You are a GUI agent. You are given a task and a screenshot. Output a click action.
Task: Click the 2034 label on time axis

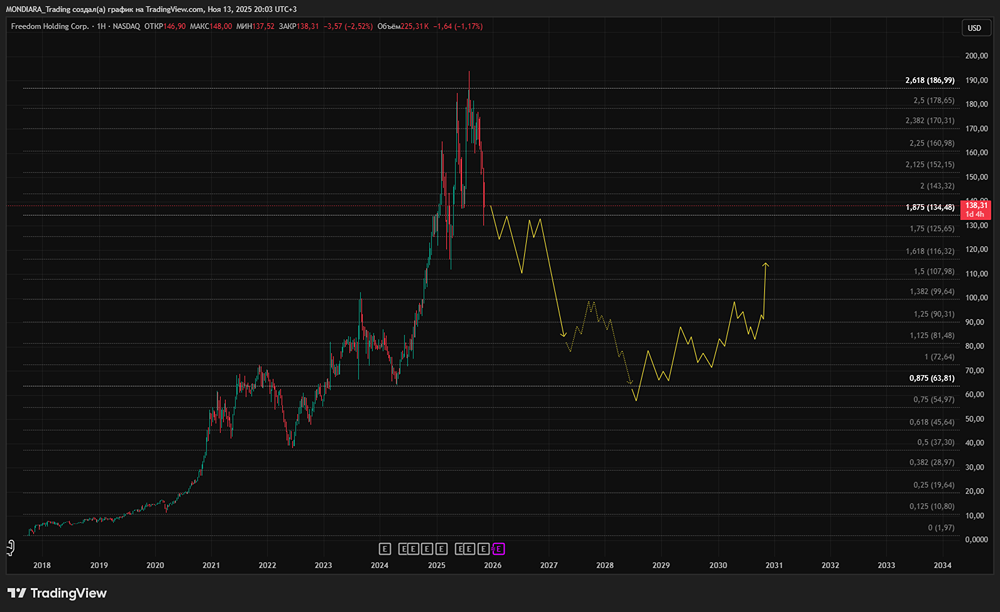tap(943, 565)
